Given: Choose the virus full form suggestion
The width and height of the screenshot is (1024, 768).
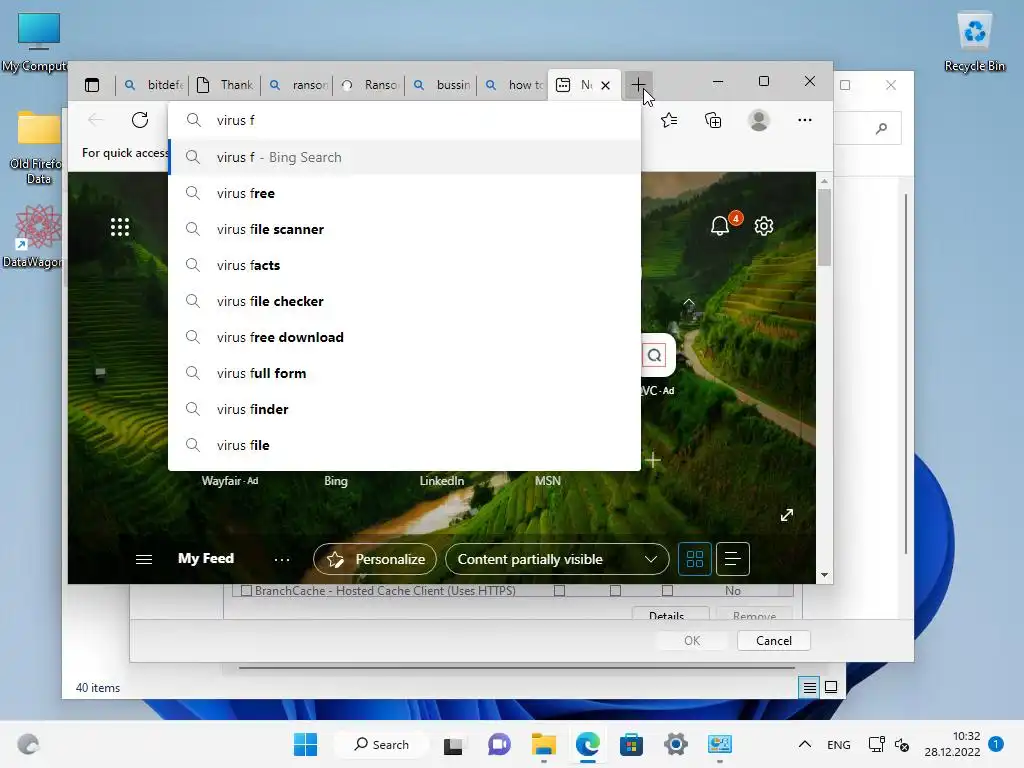Looking at the screenshot, I should click(x=404, y=373).
